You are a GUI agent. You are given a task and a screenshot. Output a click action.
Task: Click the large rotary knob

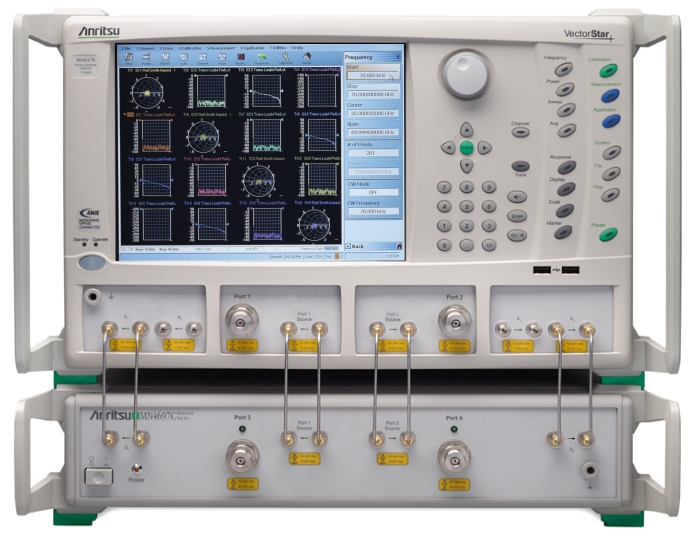click(x=466, y=74)
